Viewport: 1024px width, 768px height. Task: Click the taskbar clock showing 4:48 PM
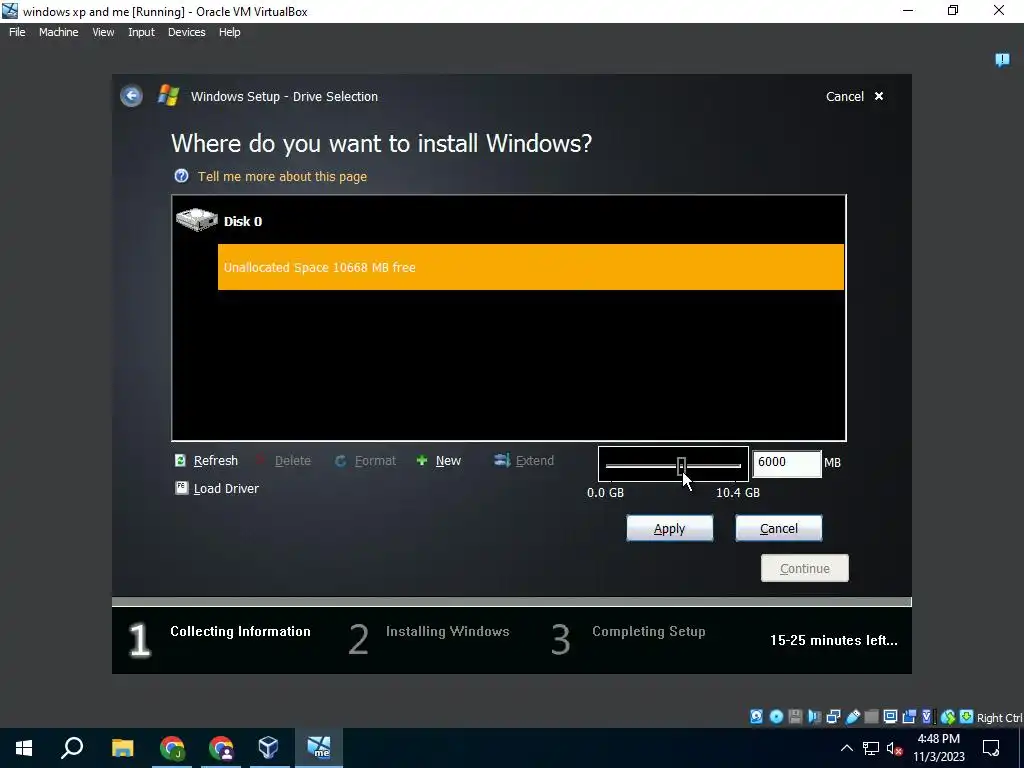pyautogui.click(x=938, y=748)
